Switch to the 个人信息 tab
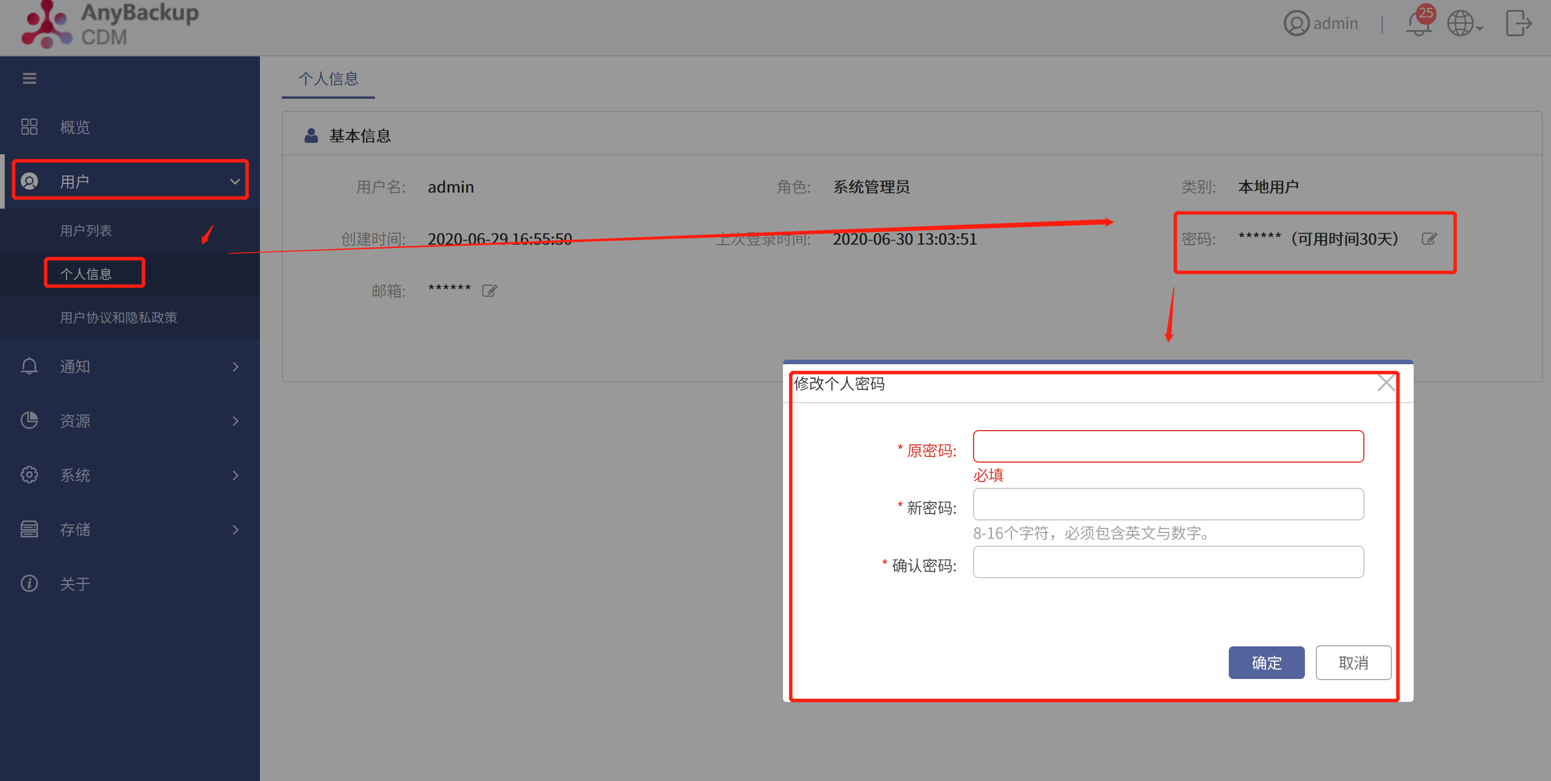Image resolution: width=1551 pixels, height=781 pixels. coord(328,77)
